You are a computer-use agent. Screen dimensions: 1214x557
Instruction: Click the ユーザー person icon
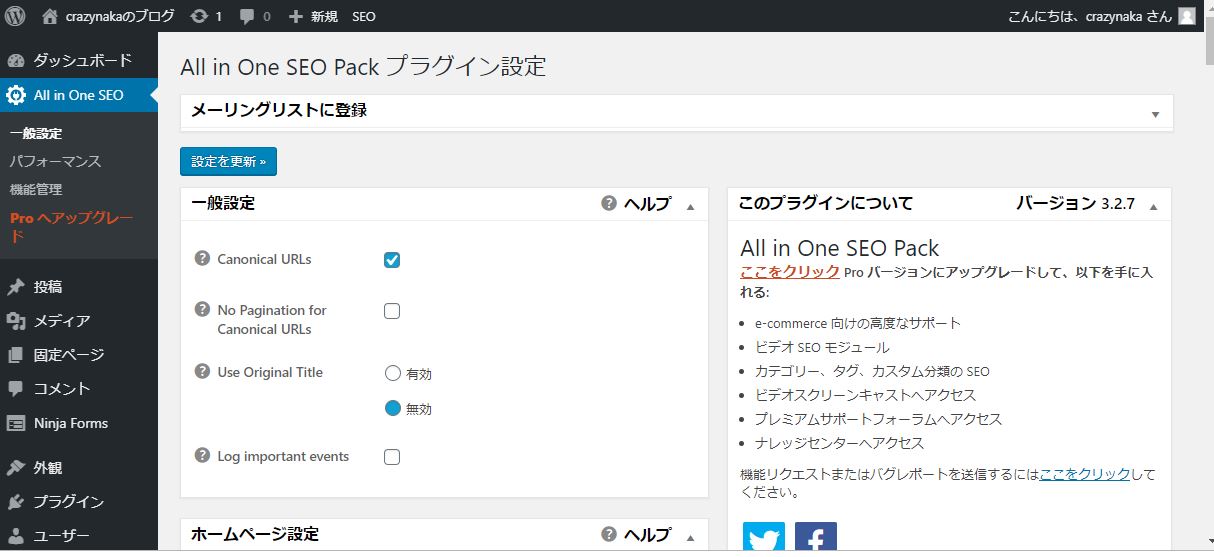16,536
